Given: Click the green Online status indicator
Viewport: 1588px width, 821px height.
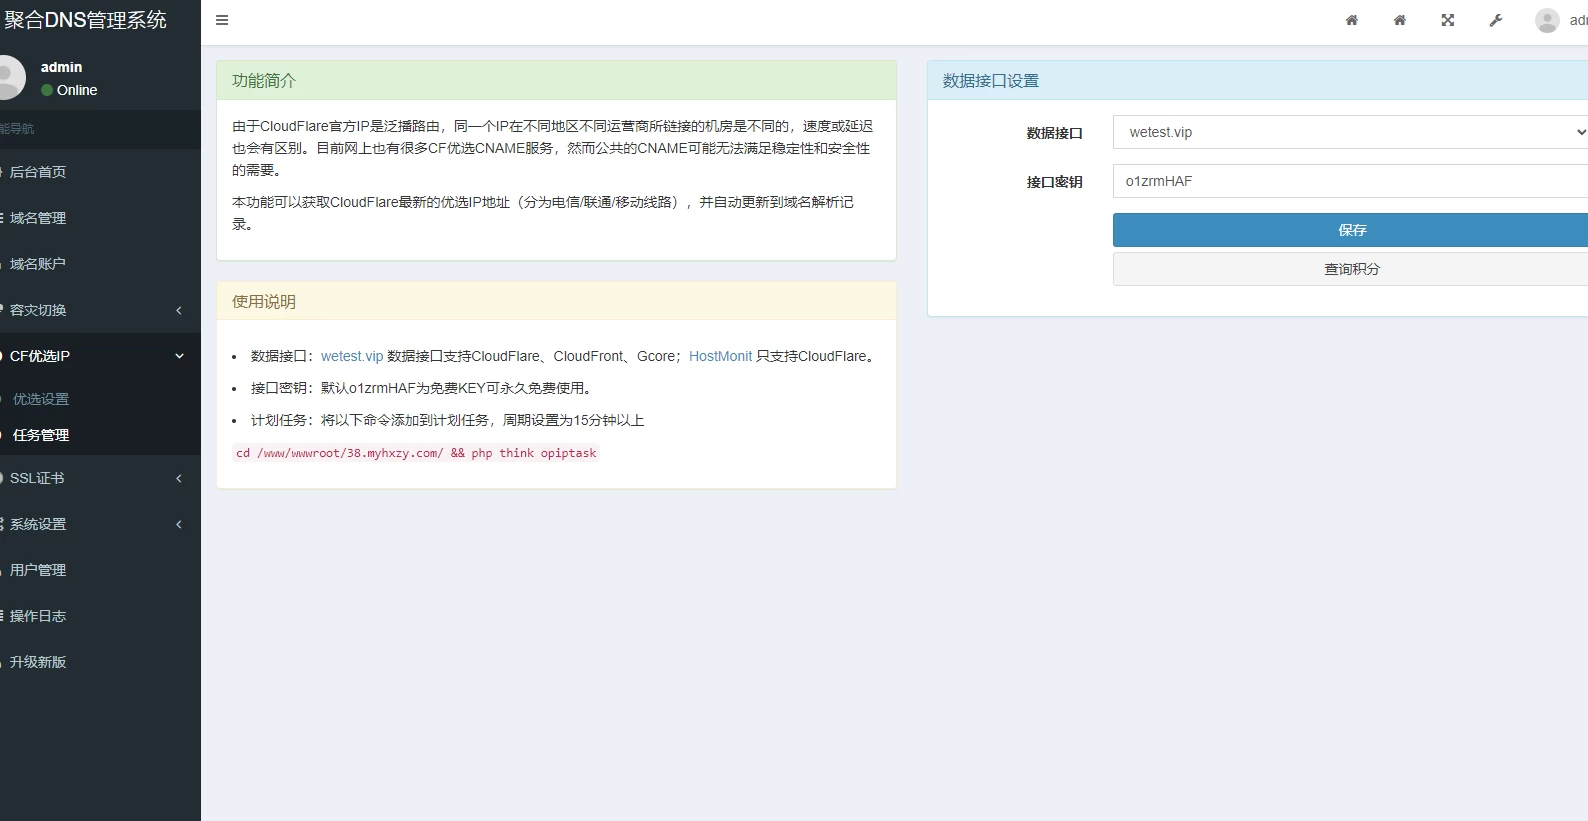Looking at the screenshot, I should pos(47,90).
